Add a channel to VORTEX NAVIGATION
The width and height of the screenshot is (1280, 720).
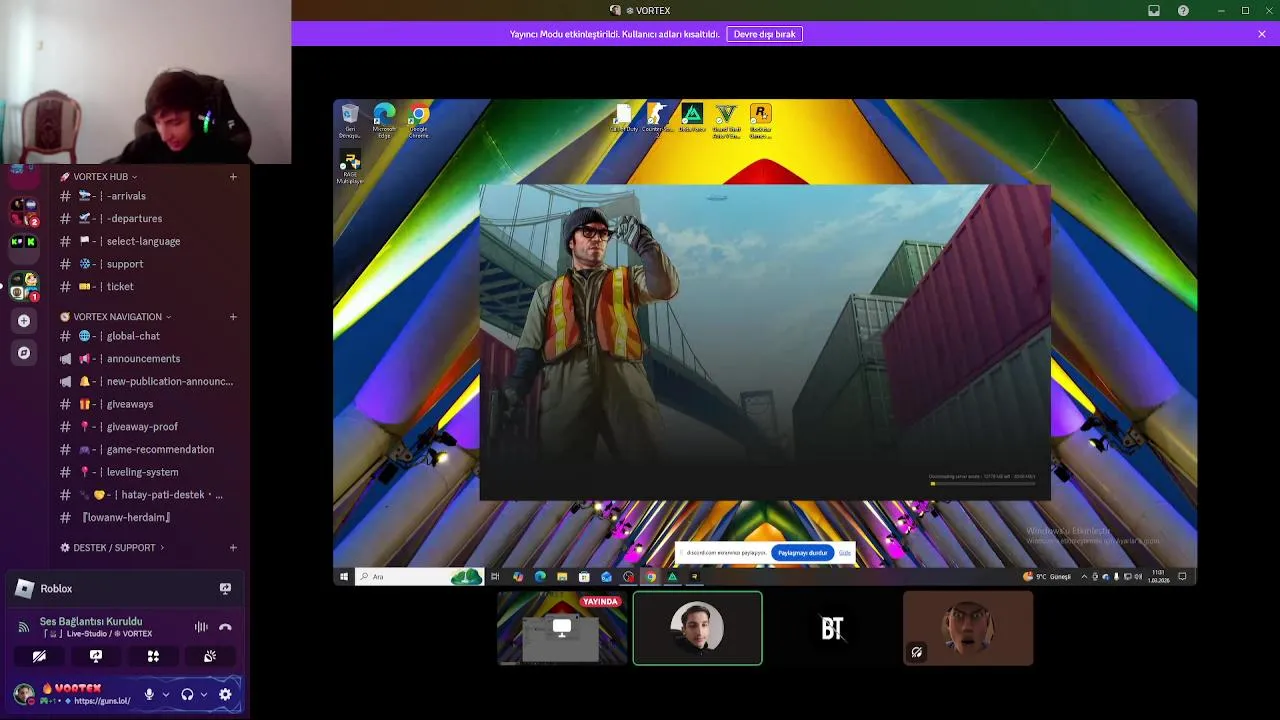point(233,317)
